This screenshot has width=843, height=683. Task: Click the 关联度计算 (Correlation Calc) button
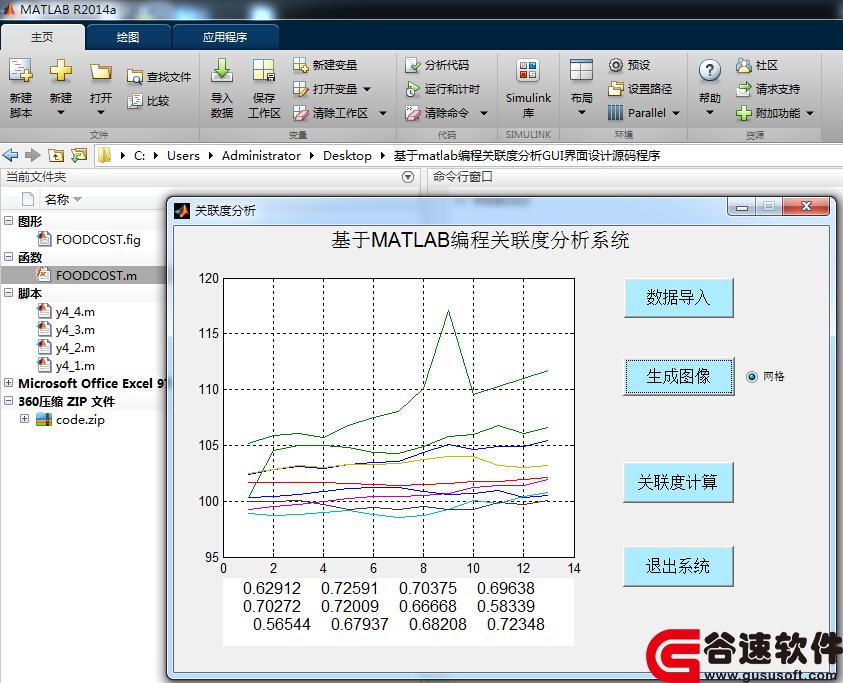pyautogui.click(x=678, y=482)
